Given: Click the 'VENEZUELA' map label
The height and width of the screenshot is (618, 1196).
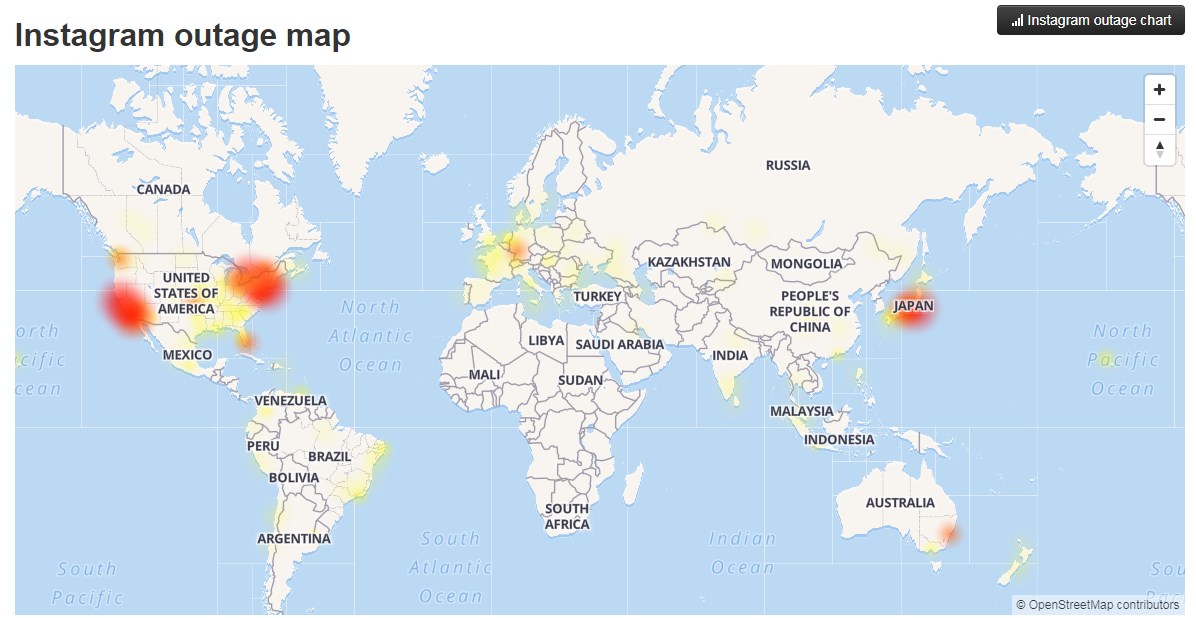Looking at the screenshot, I should [x=290, y=401].
